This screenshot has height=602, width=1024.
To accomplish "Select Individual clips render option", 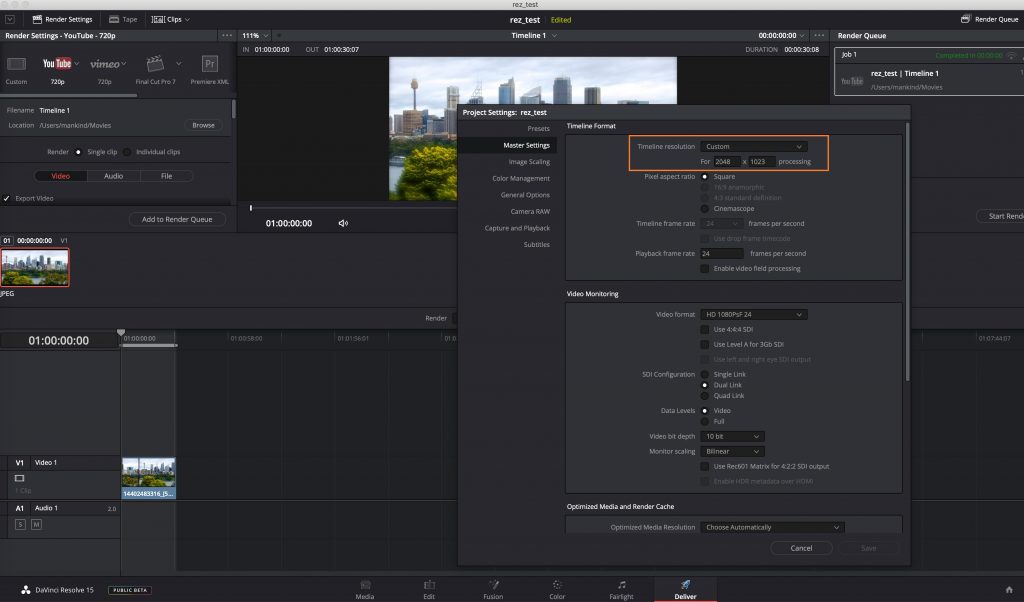I will point(127,152).
